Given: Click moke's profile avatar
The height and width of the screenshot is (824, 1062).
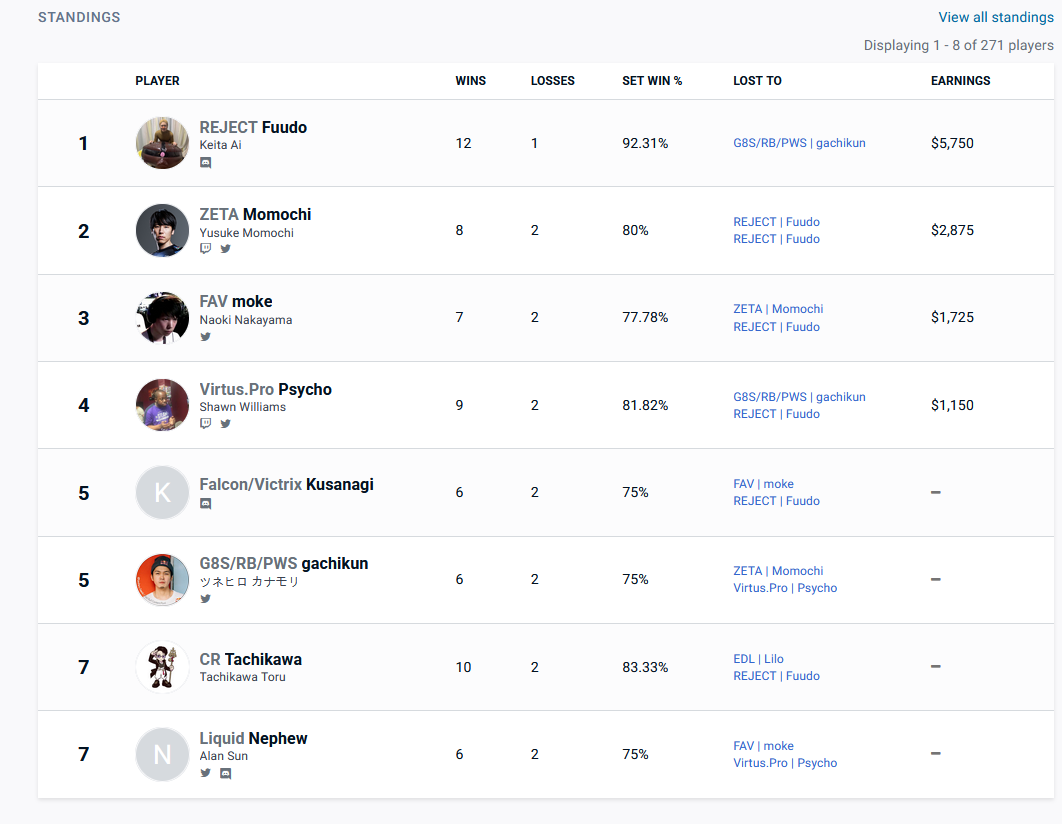Looking at the screenshot, I should (162, 318).
